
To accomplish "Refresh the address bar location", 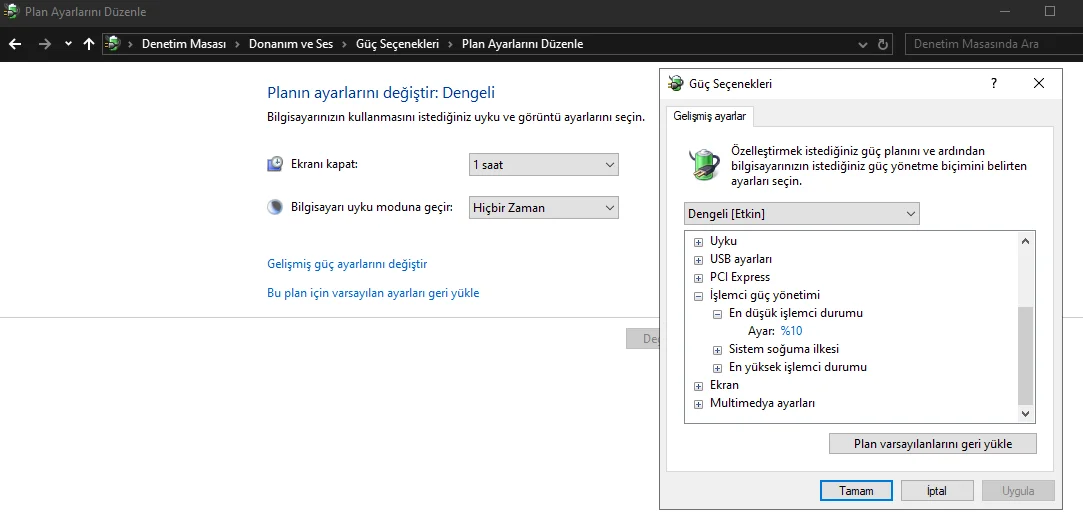I will (x=883, y=44).
